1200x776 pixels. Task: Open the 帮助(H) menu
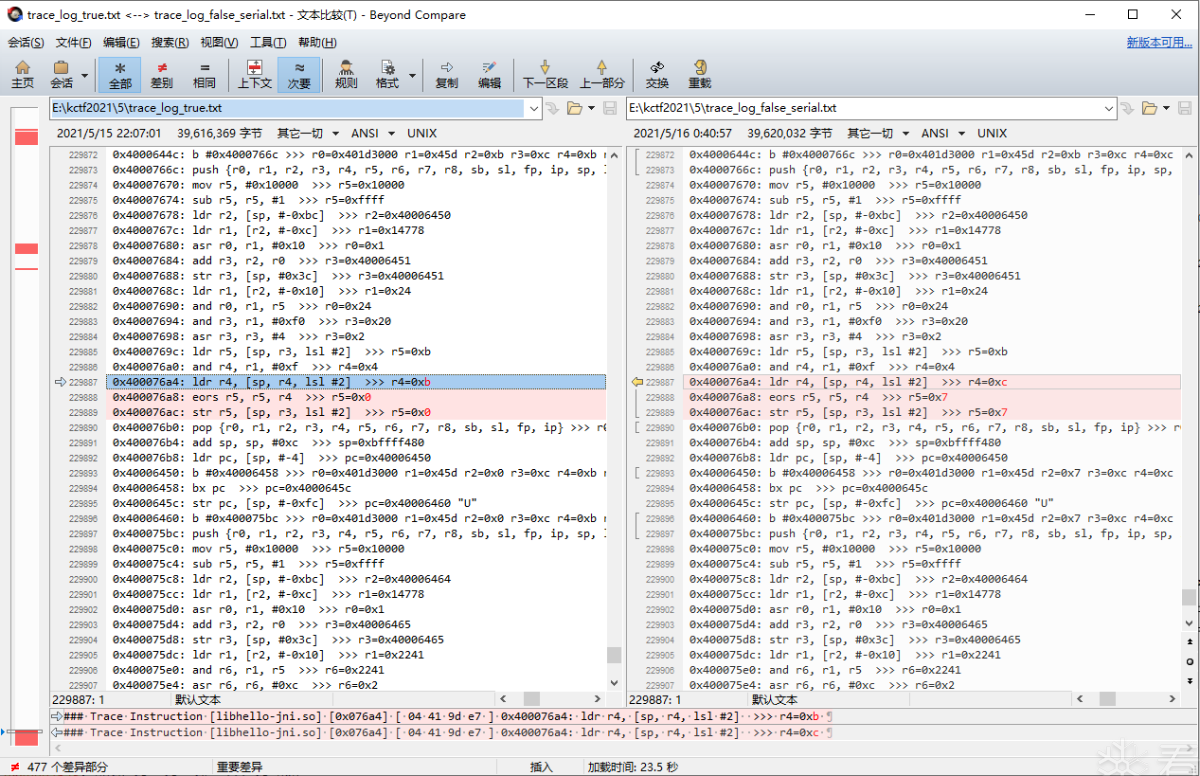click(x=317, y=42)
